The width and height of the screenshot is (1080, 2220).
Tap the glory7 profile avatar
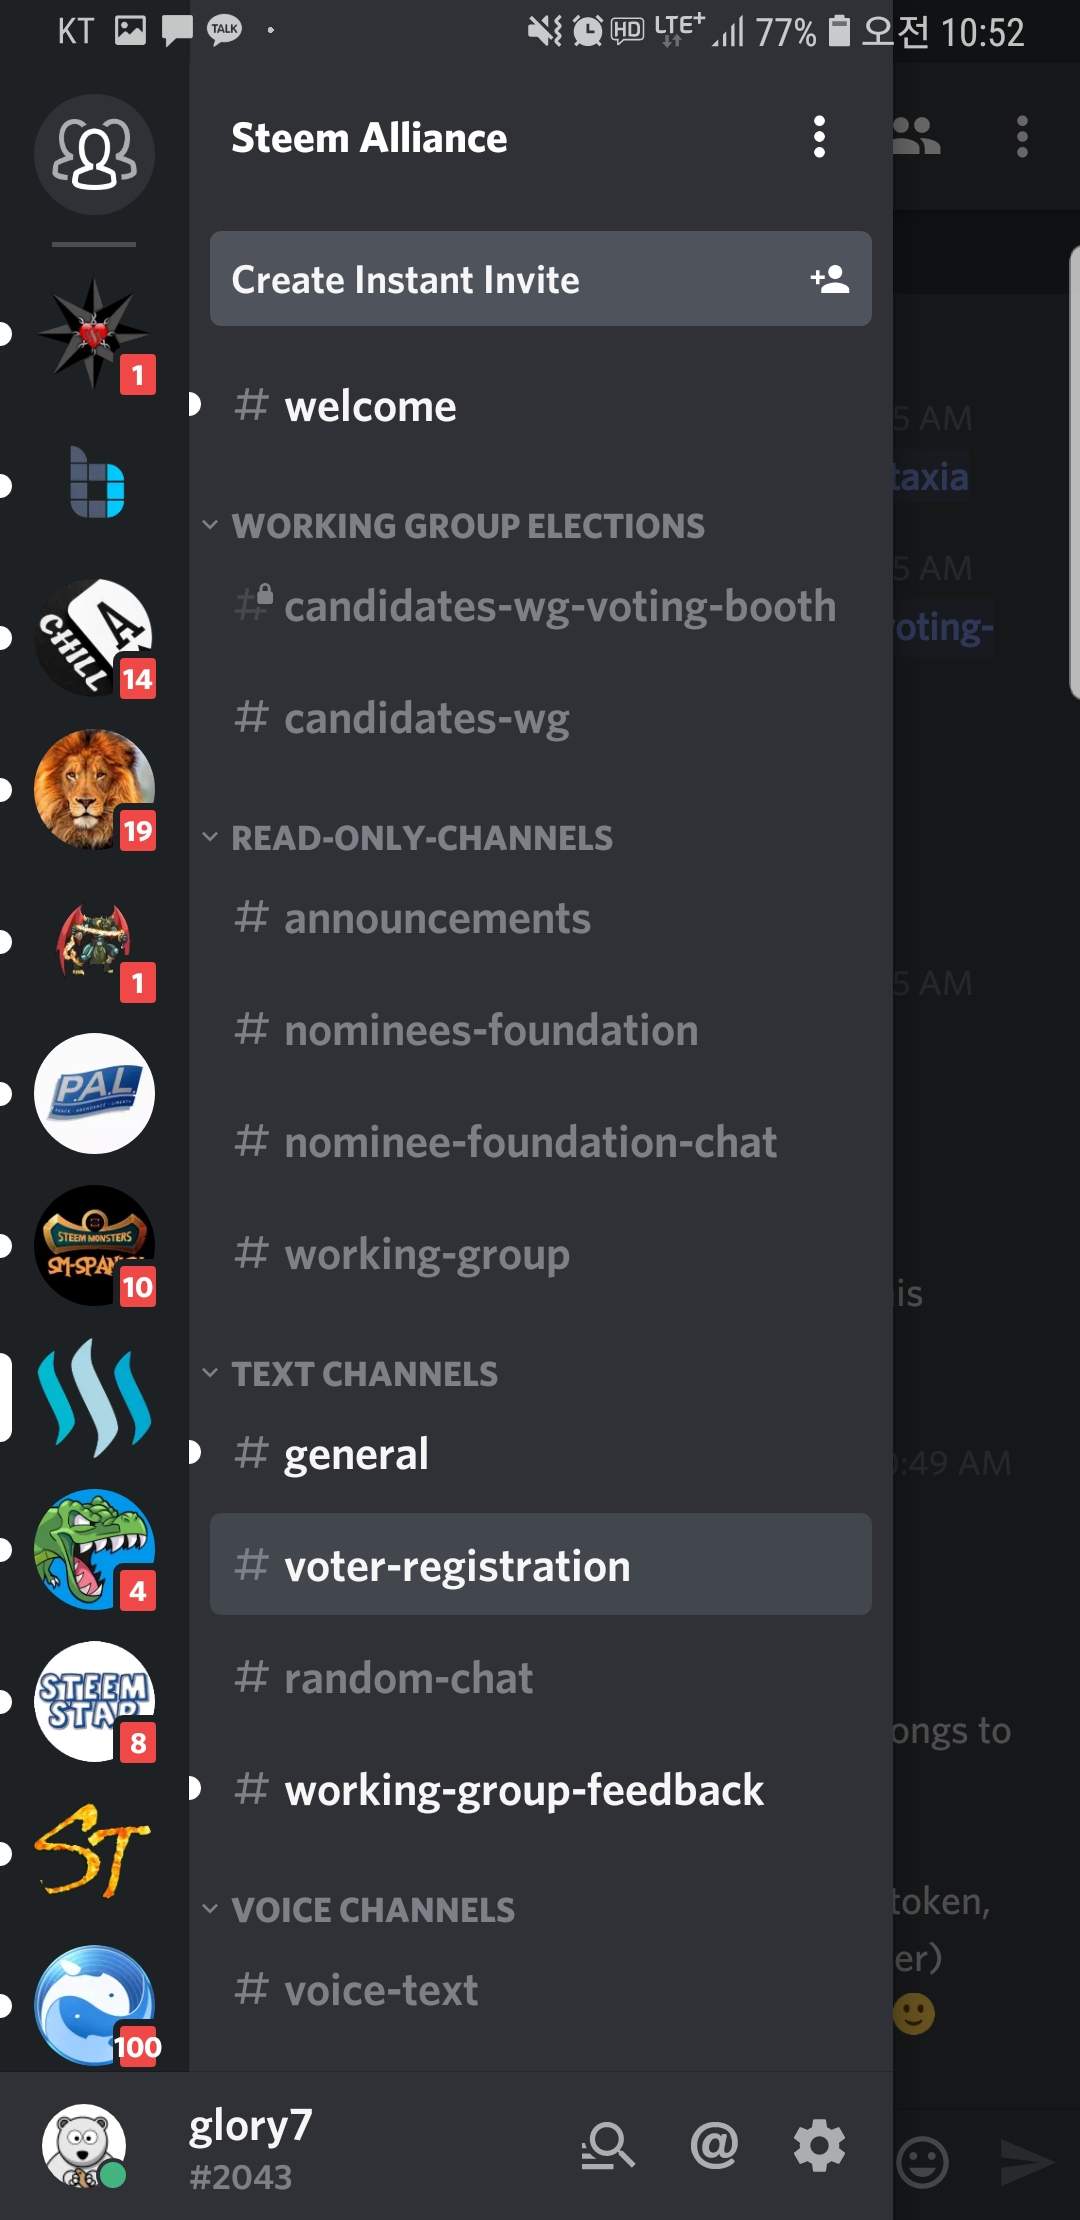pyautogui.click(x=84, y=2146)
